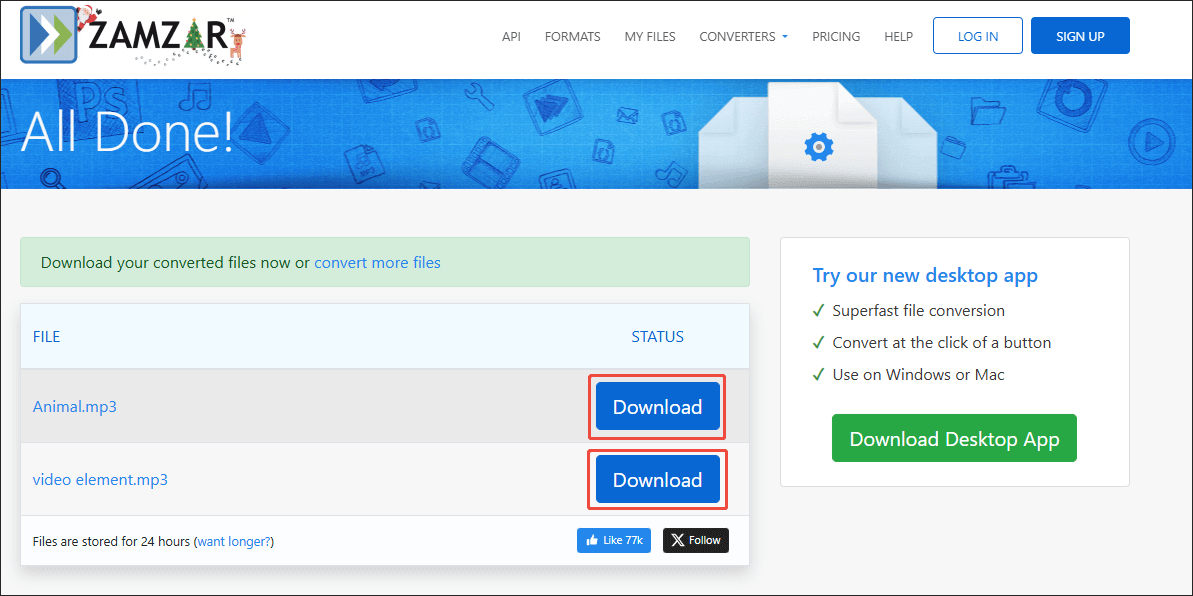Download the video element.mp3 file
Screen dimensions: 1193x596
[657, 479]
